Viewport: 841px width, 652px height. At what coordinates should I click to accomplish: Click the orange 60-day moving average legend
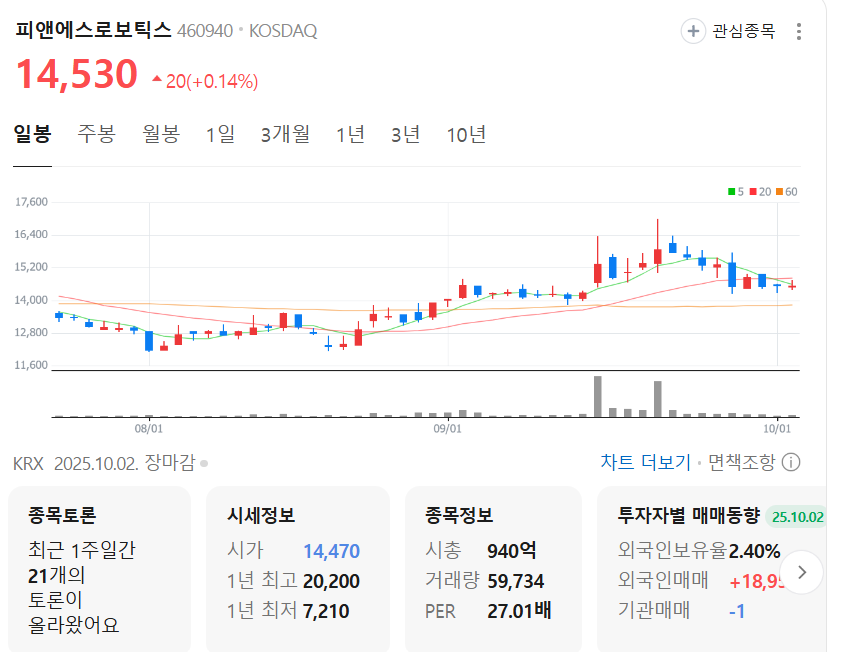(786, 191)
